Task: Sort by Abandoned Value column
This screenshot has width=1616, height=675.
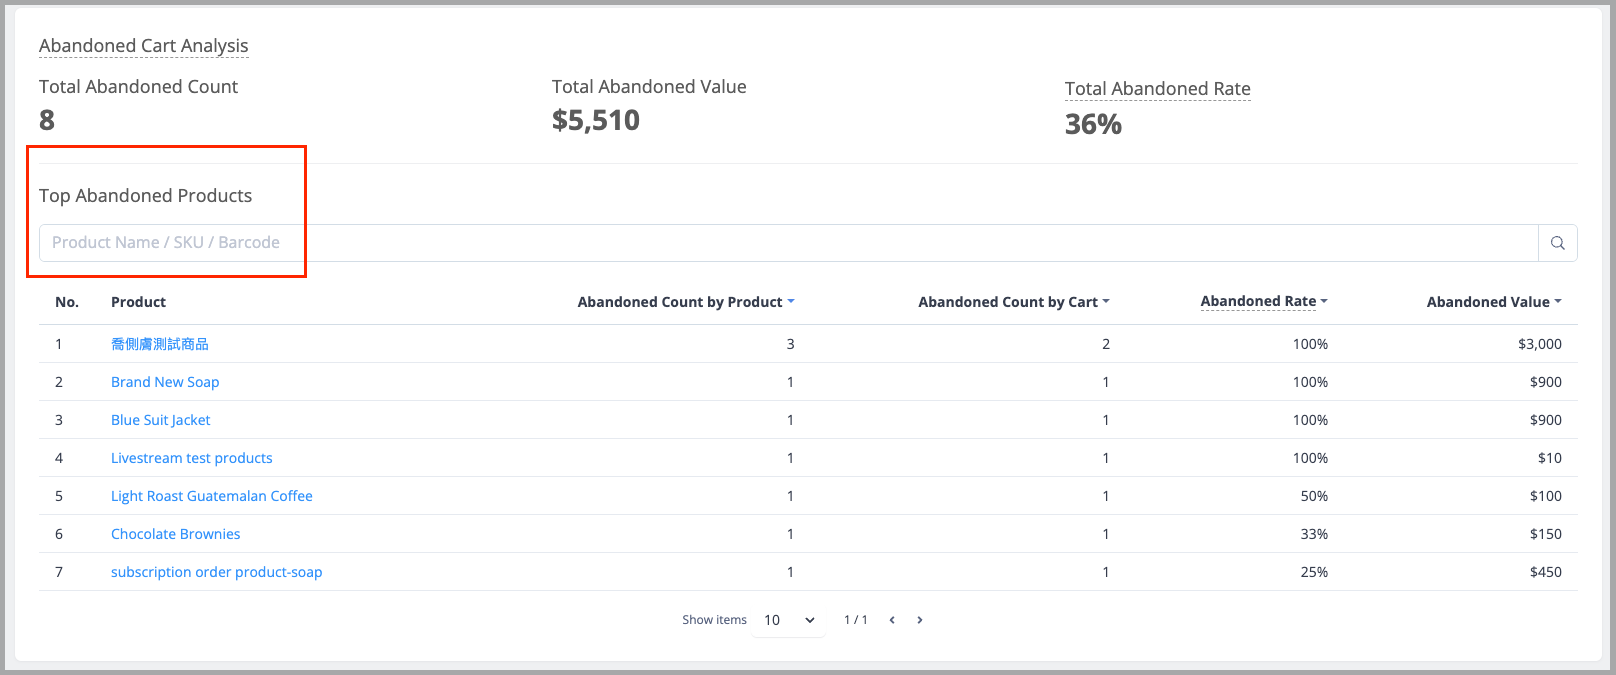Action: coord(1494,302)
